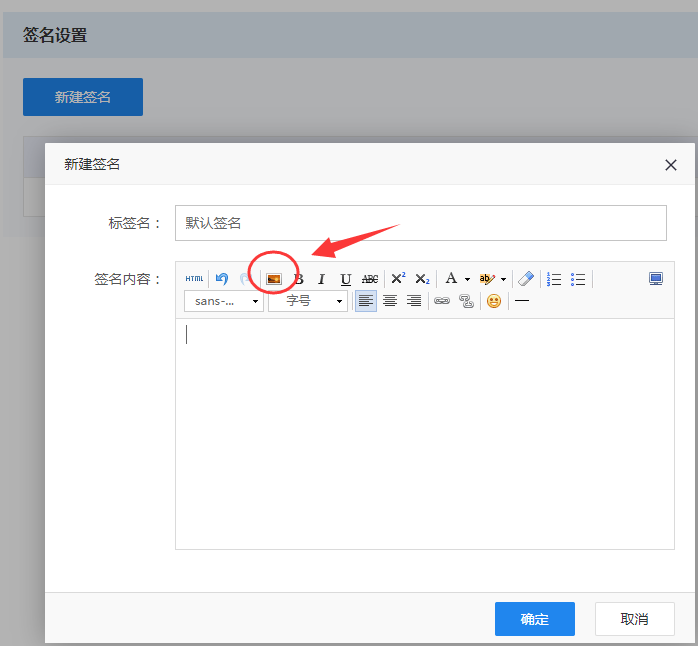698x646 pixels.
Task: Open the 字号 font size dropdown
Action: pos(308,301)
